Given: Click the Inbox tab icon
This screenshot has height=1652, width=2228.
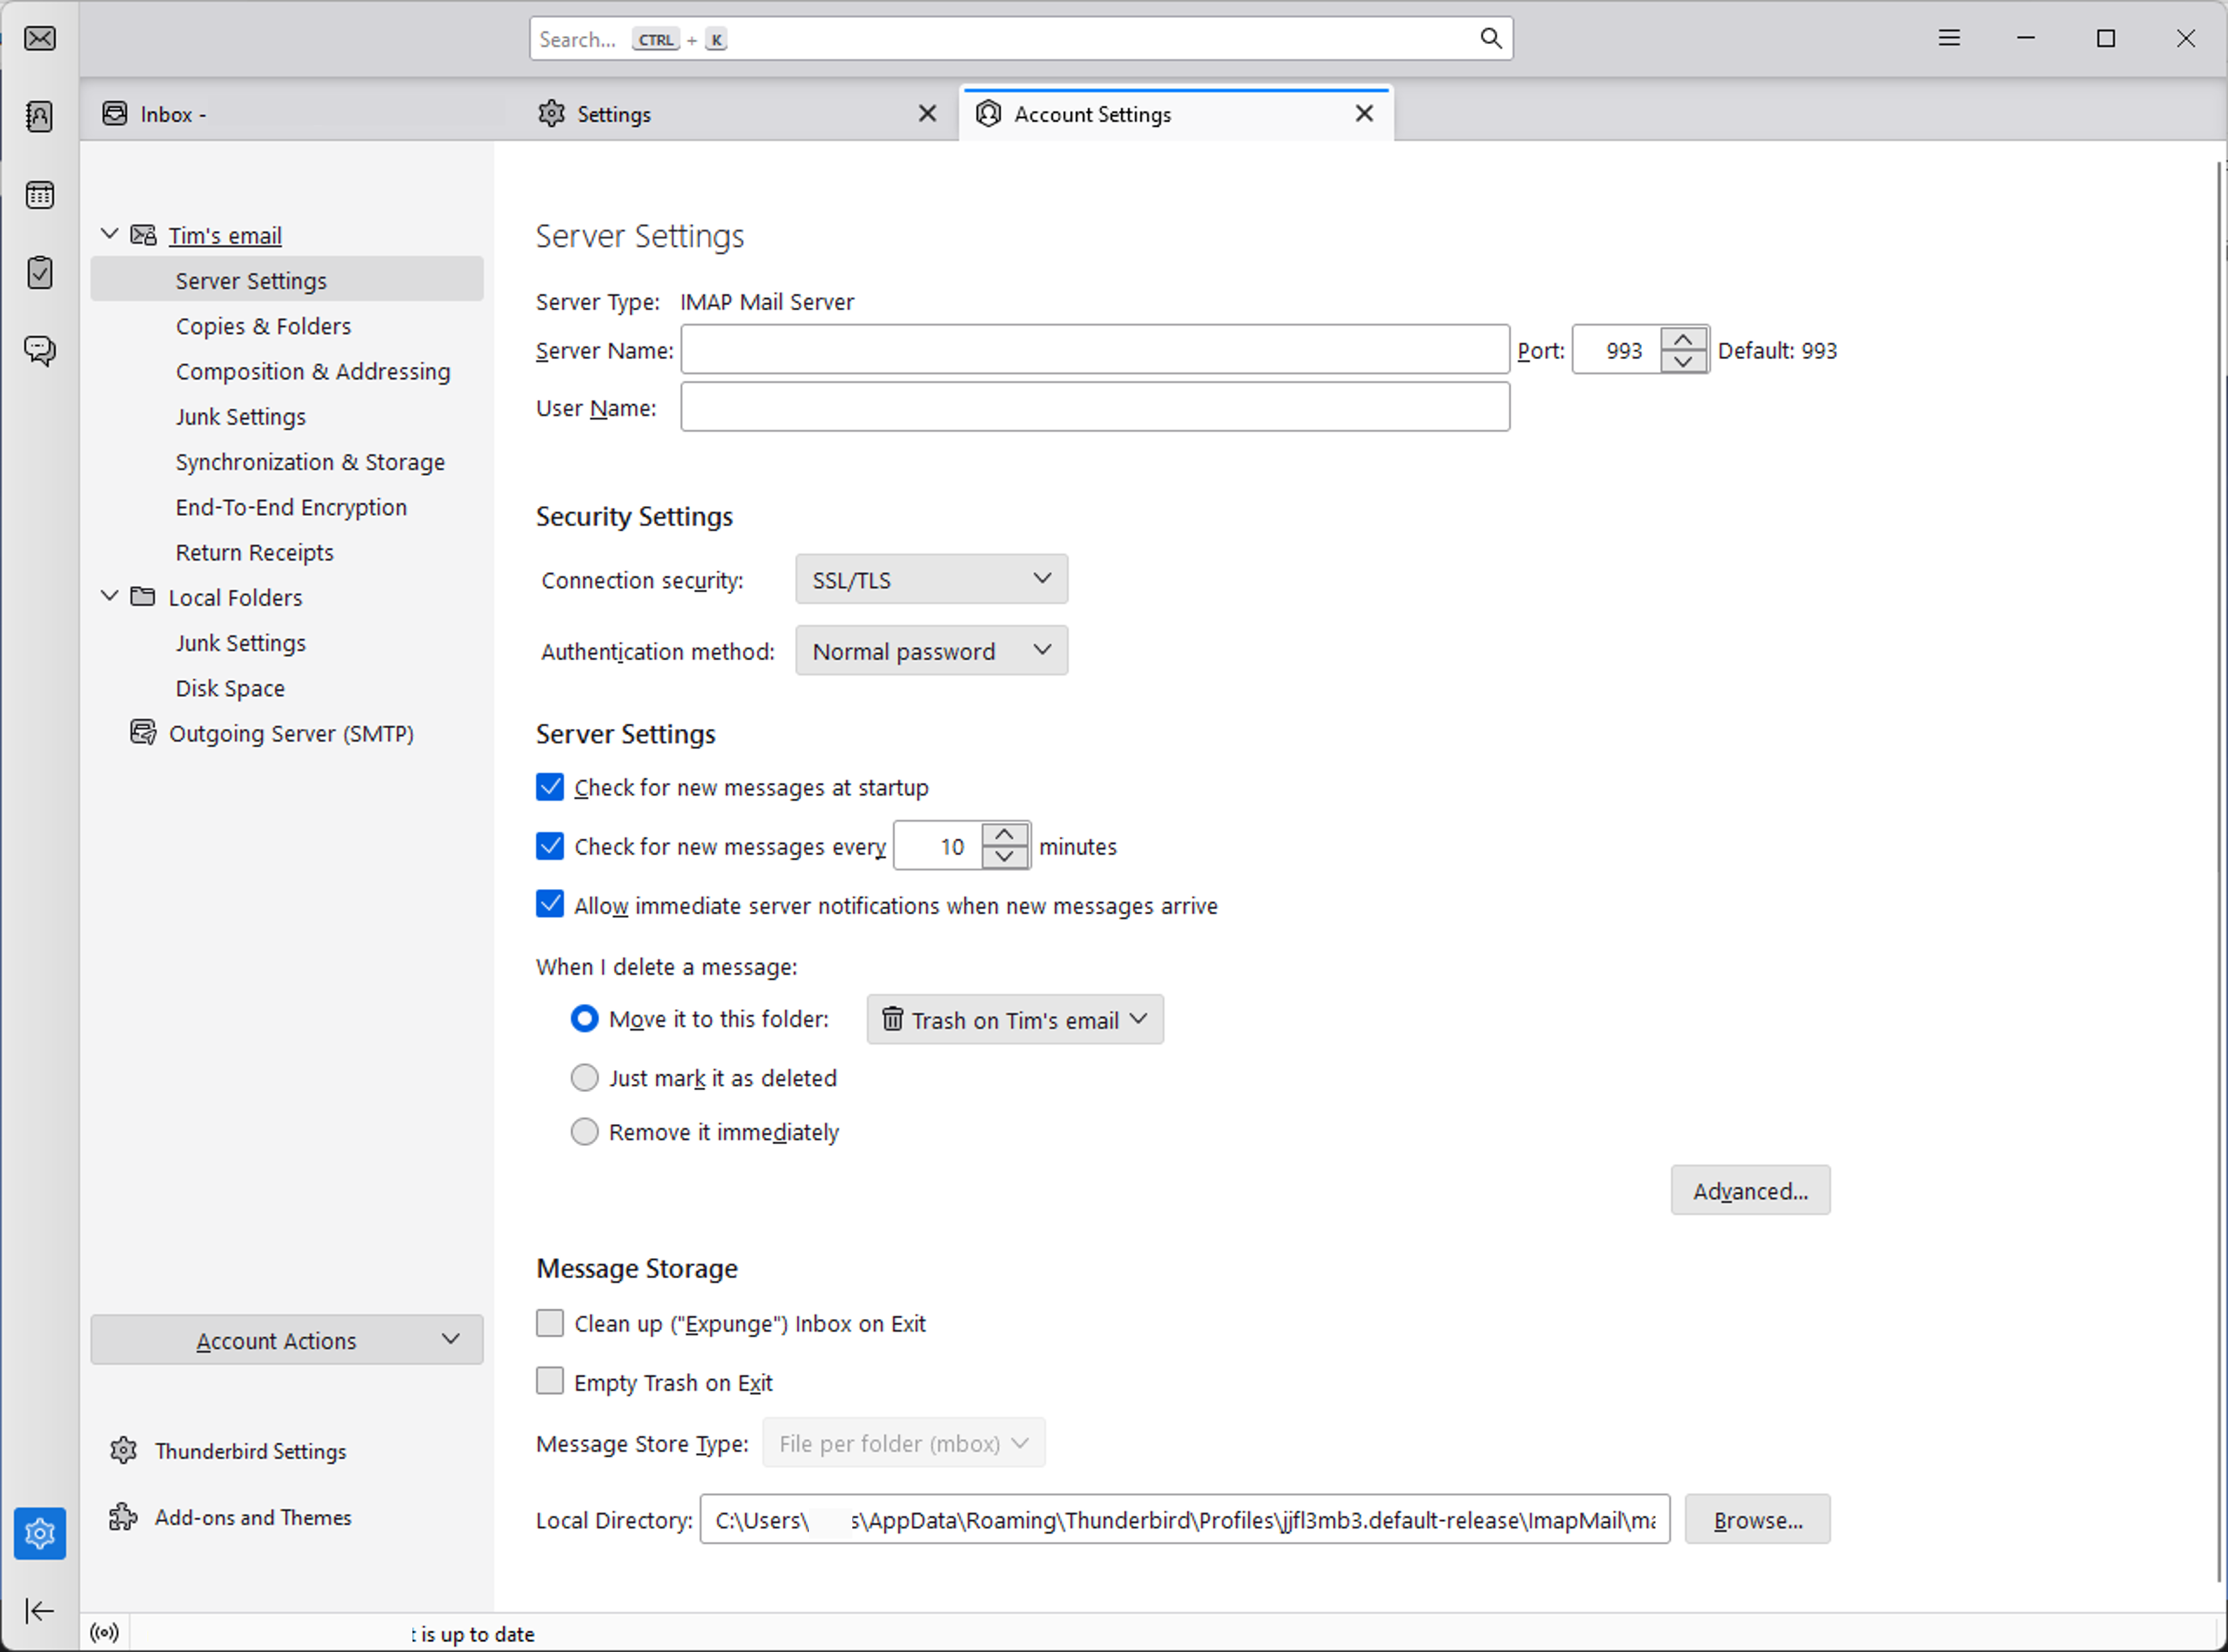Looking at the screenshot, I should click(115, 114).
